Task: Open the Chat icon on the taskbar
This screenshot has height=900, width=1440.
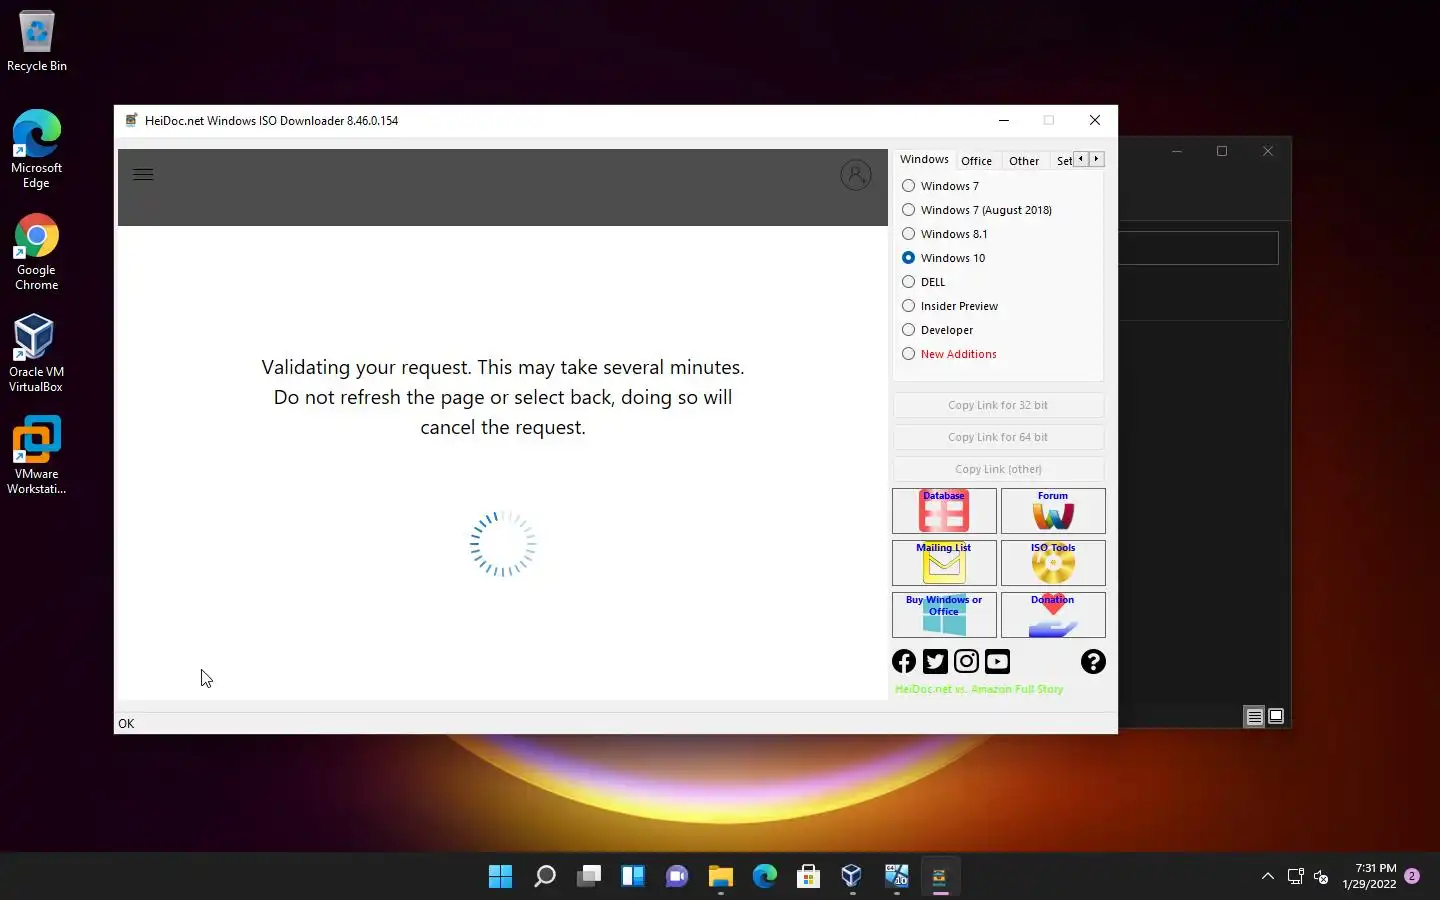Action: (x=677, y=877)
